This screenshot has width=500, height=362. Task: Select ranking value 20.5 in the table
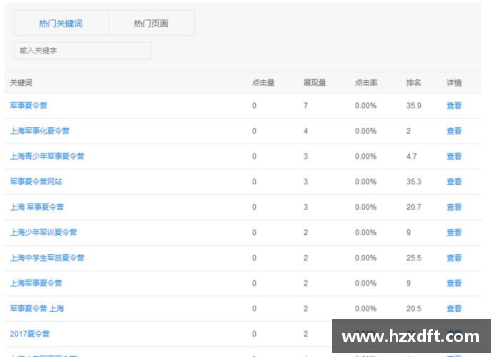coord(414,308)
